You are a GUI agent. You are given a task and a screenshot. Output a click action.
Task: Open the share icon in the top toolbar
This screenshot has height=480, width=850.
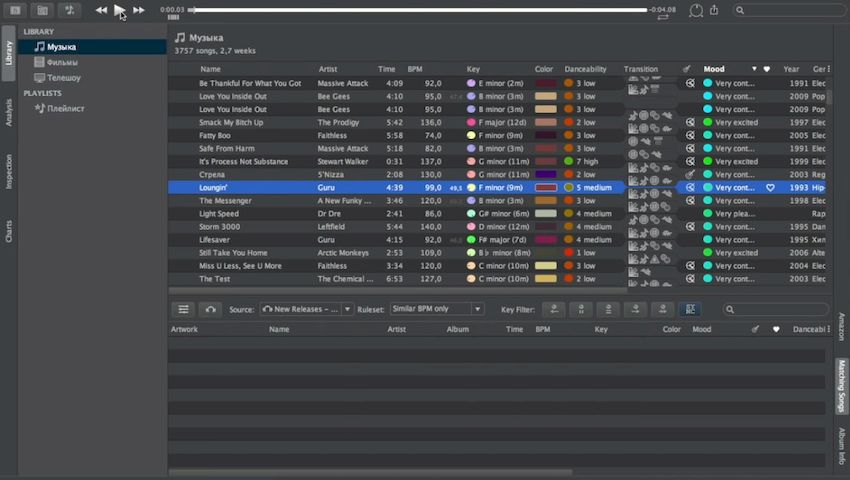pyautogui.click(x=714, y=10)
